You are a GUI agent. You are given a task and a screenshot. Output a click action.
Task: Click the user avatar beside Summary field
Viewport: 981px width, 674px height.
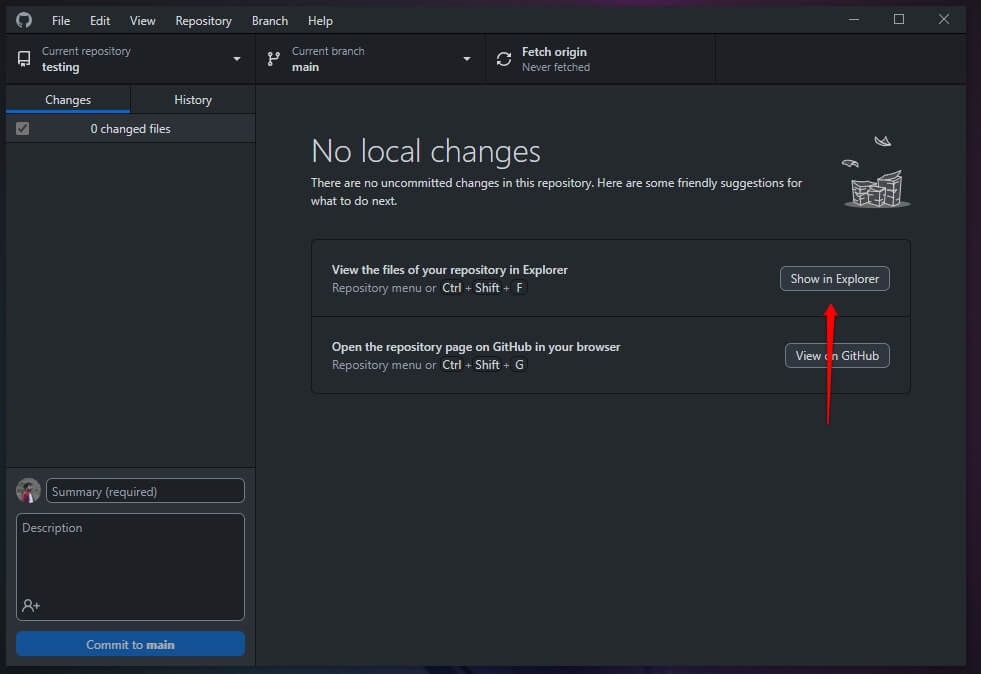tap(28, 491)
